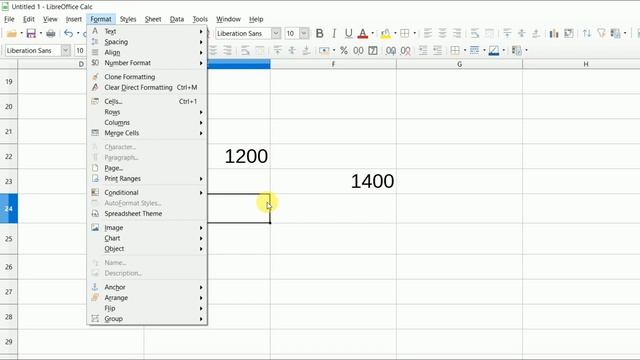
Task: Choose Clear Direct Formatting
Action: (x=147, y=87)
